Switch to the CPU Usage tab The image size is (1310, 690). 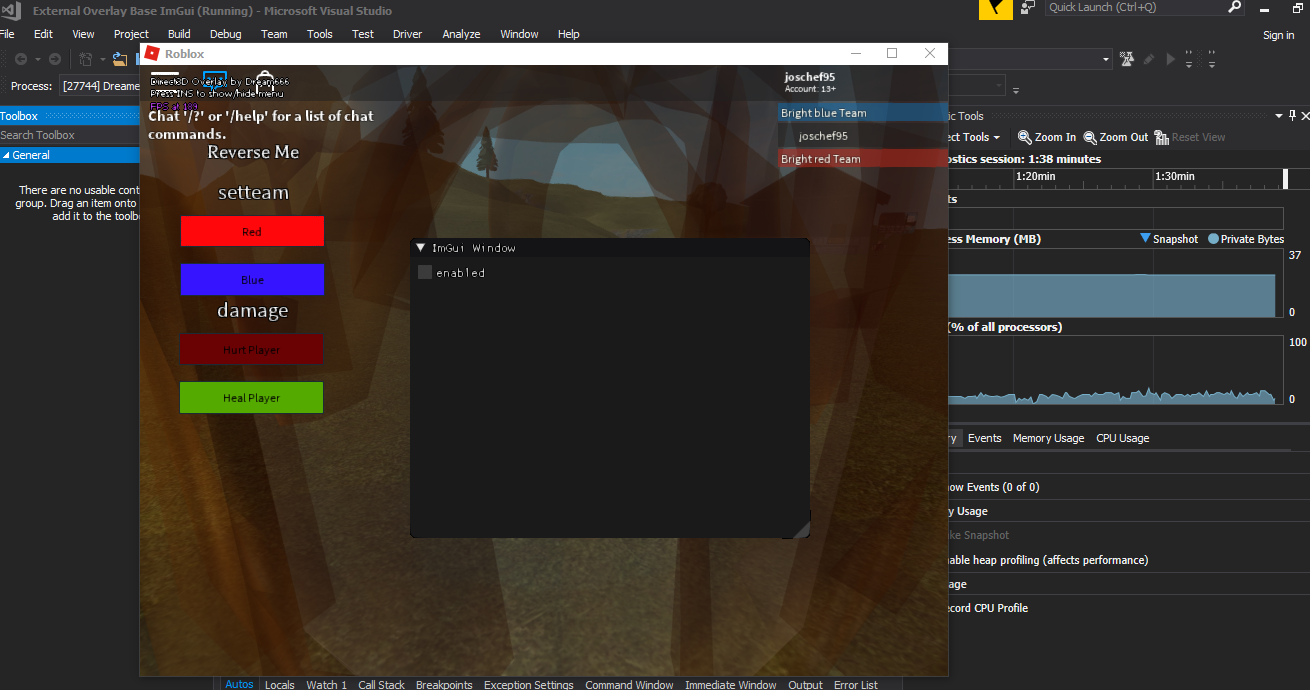coord(1122,438)
